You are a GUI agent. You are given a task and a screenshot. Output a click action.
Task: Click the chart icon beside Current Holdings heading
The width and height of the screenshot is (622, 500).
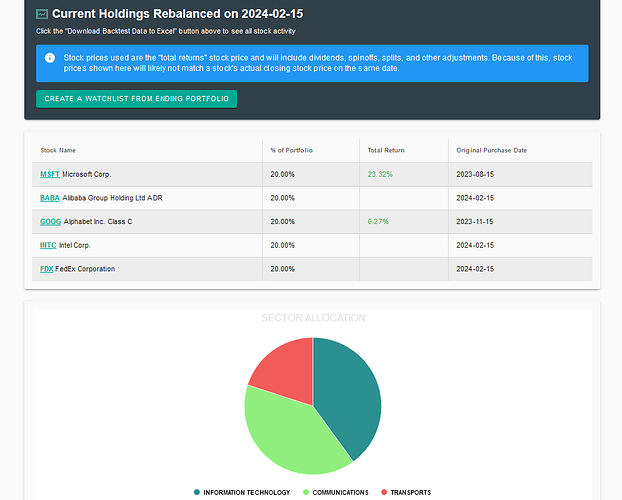pyautogui.click(x=42, y=14)
